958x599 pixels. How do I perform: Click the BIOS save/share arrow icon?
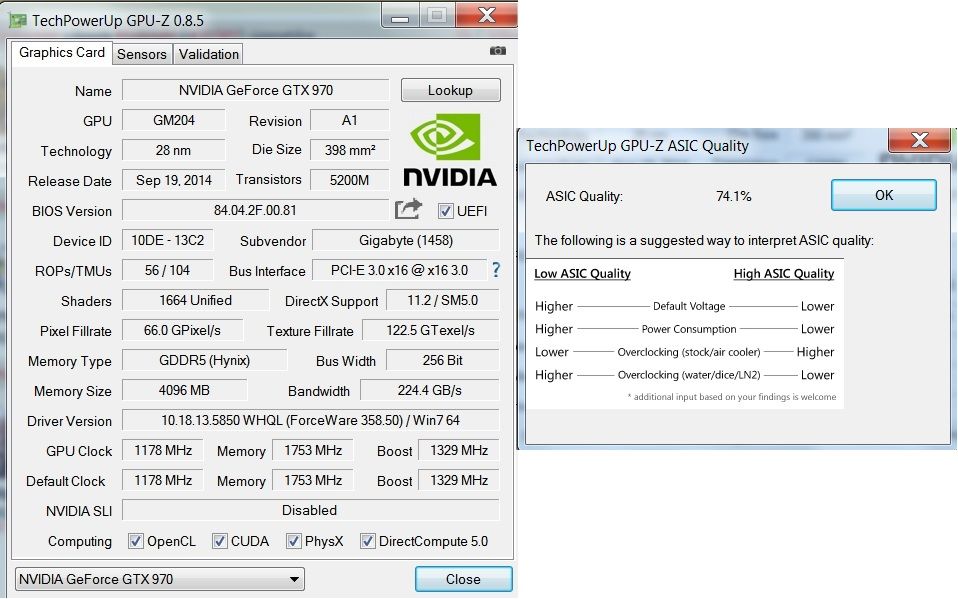tap(408, 210)
